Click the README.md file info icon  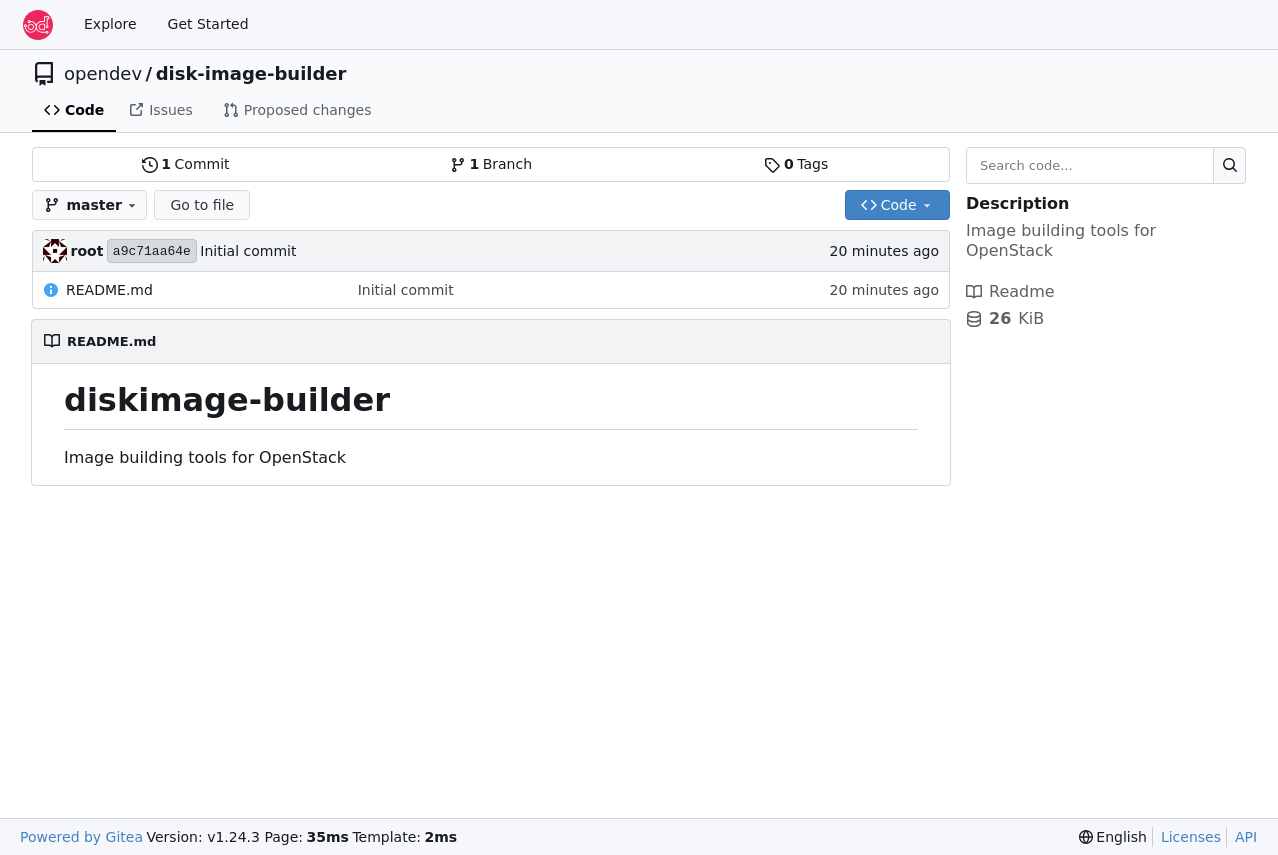51,290
